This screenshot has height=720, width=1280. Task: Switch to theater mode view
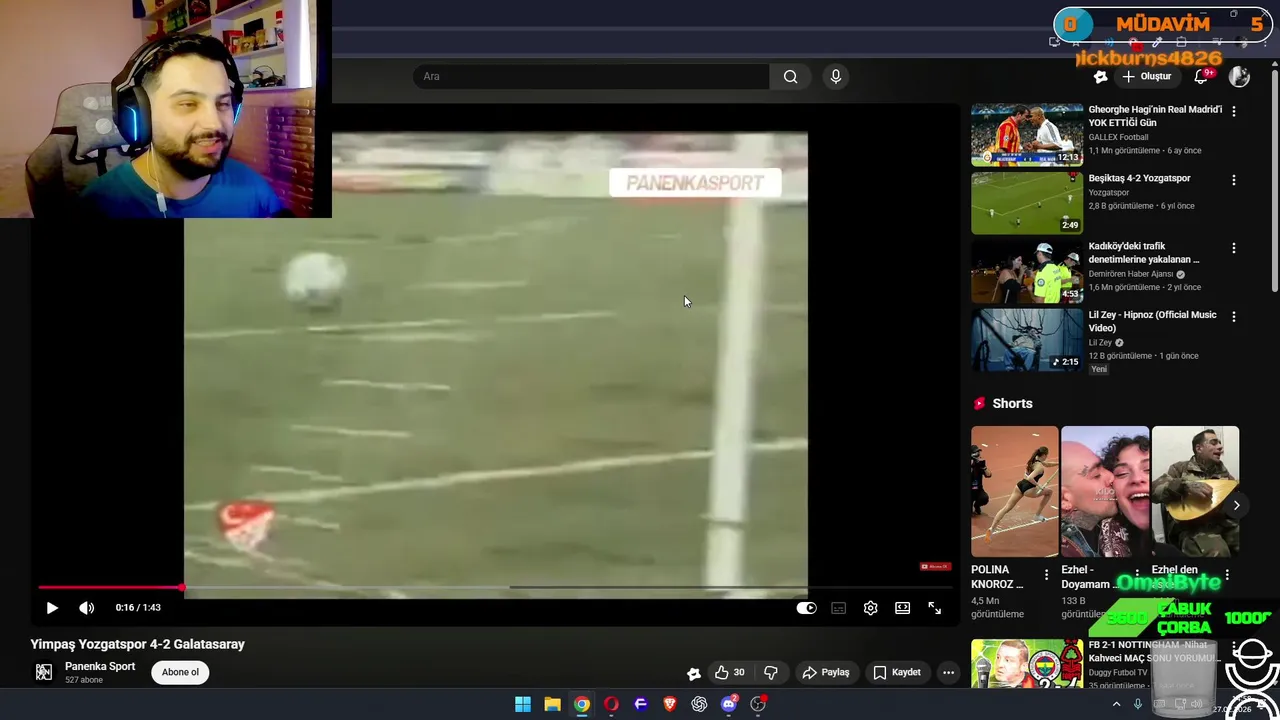pyautogui.click(x=903, y=608)
